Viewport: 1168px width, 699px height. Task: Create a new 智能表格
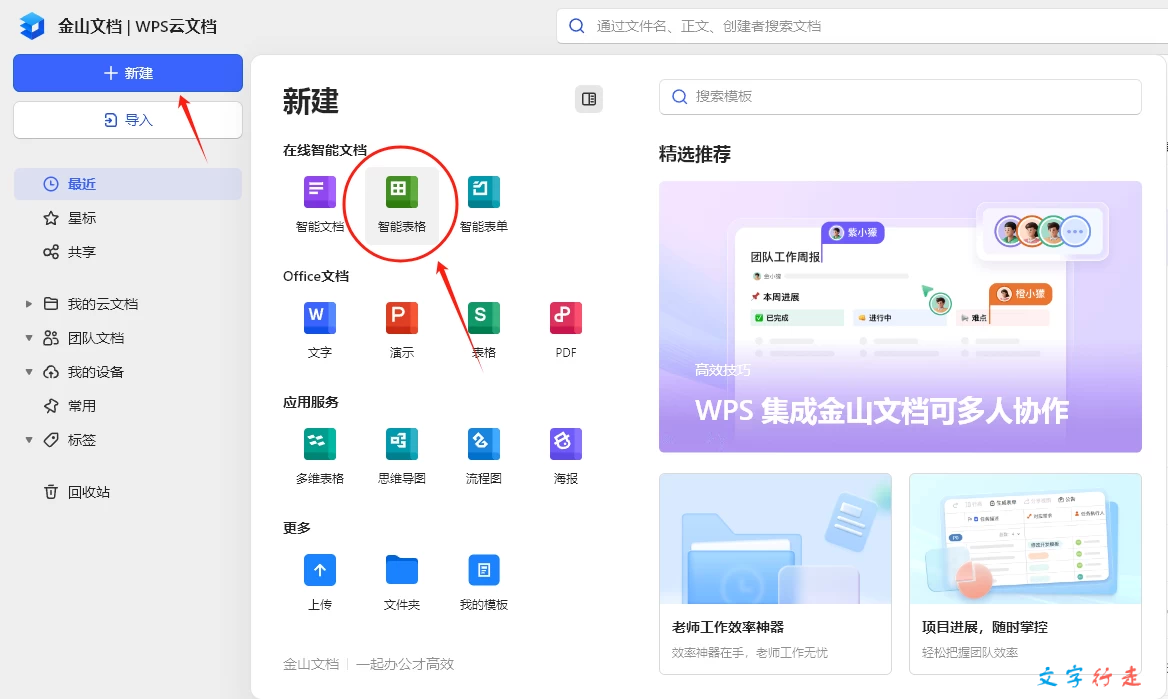click(402, 204)
